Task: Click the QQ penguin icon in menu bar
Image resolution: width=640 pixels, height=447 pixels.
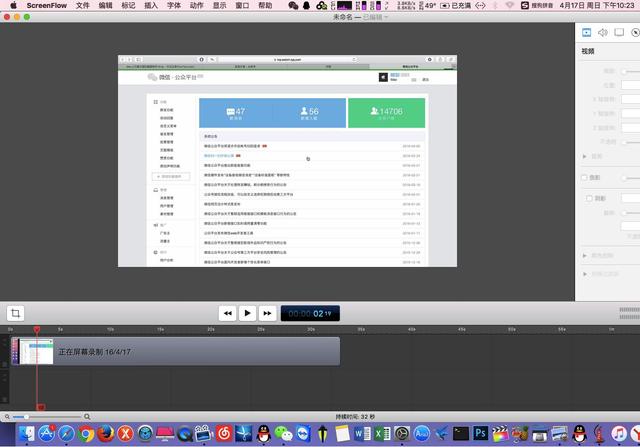Action: (307, 6)
